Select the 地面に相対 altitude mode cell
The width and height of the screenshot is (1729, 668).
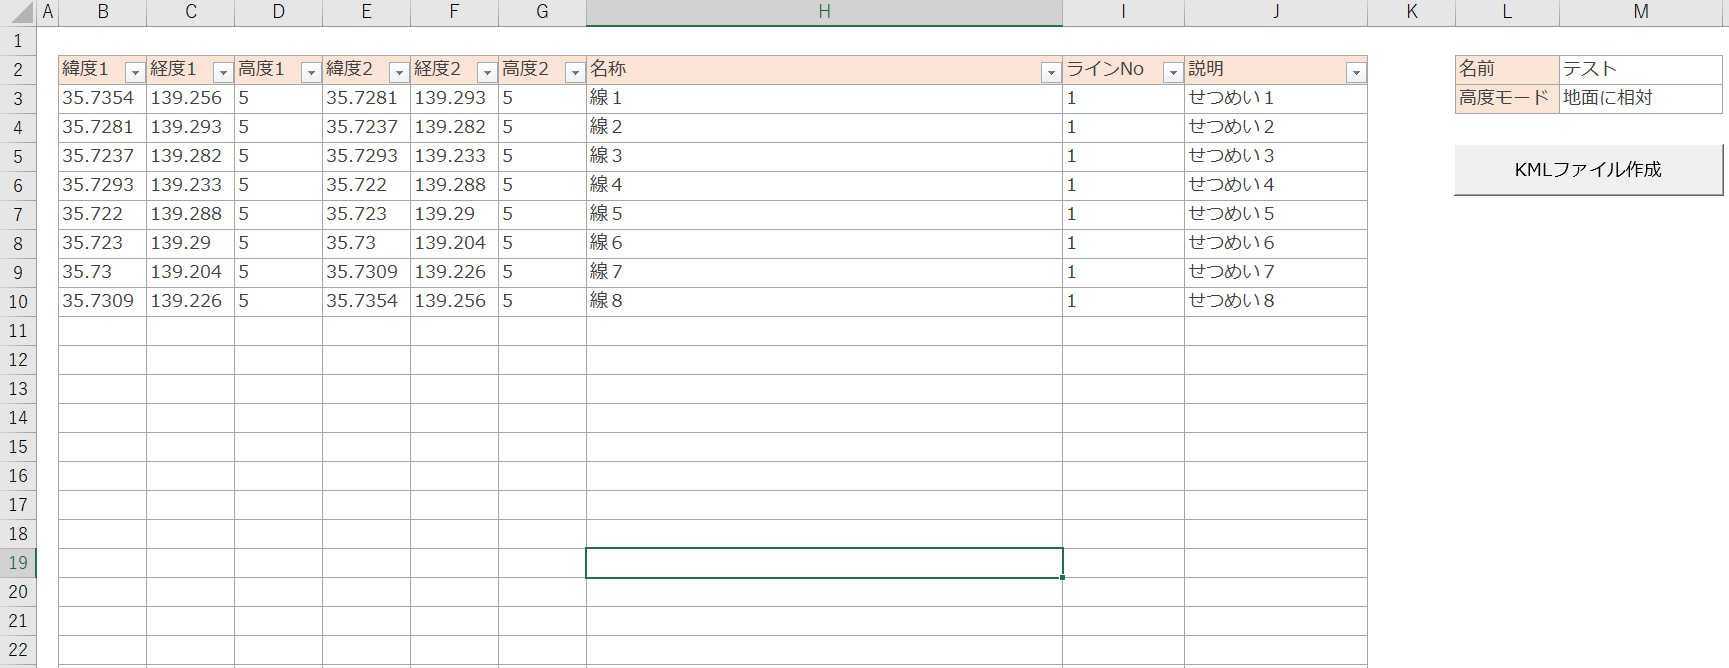coord(1640,98)
